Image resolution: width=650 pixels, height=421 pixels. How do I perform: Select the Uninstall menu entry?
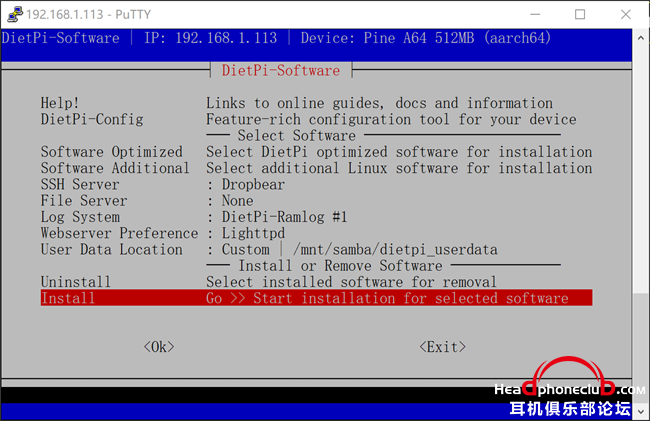point(316,282)
